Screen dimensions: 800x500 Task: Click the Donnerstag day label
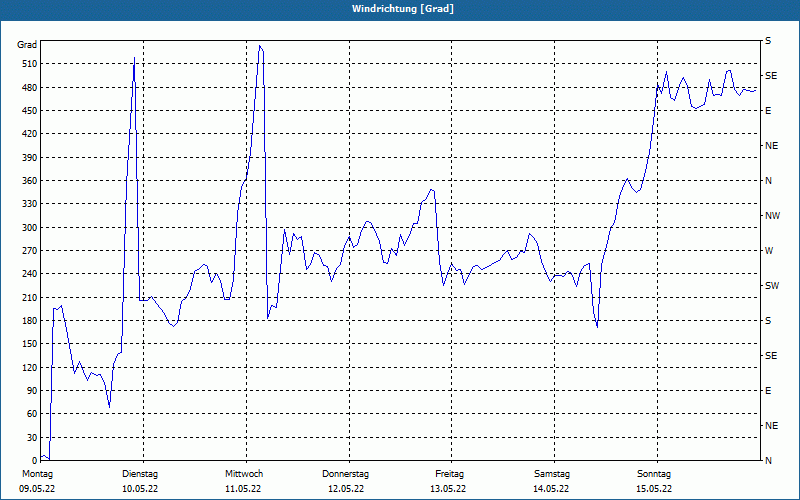click(345, 474)
